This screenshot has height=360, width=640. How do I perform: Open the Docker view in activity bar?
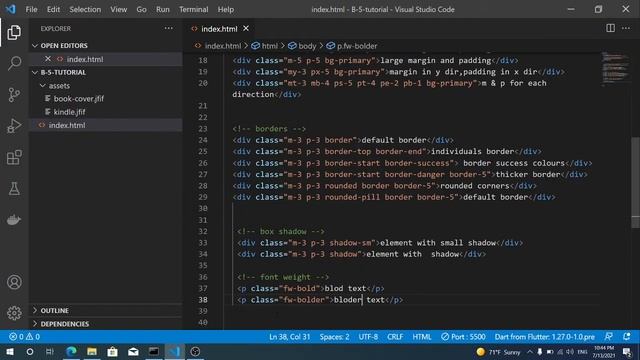tap(14, 220)
